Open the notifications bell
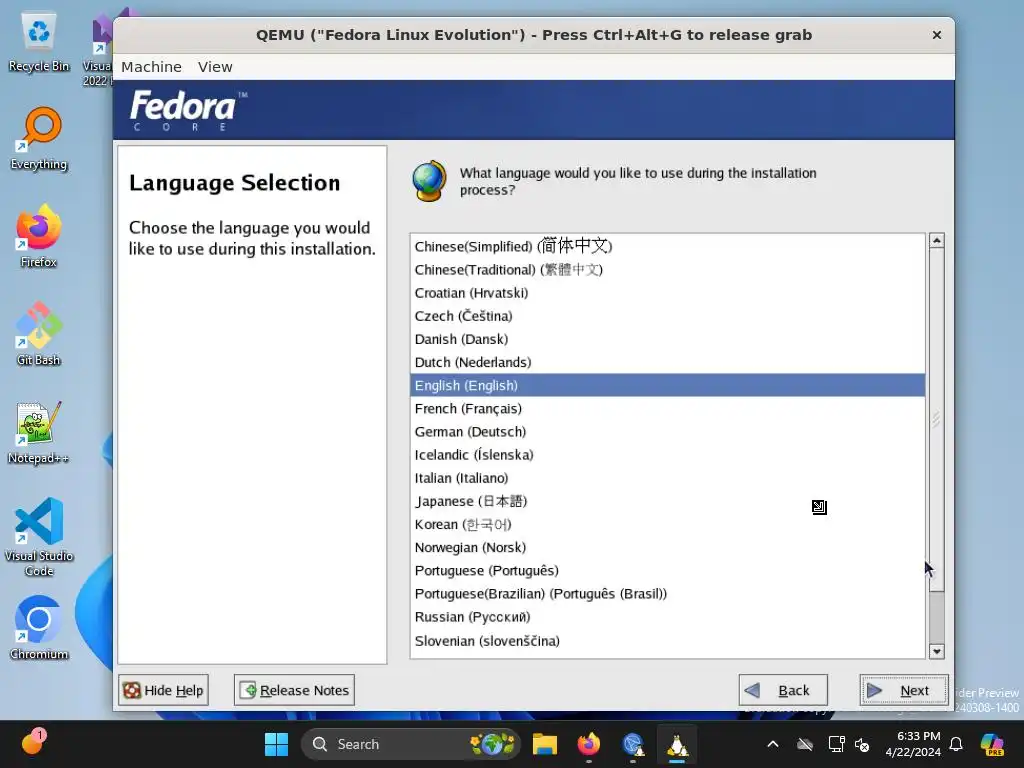The image size is (1024, 768). click(x=955, y=744)
